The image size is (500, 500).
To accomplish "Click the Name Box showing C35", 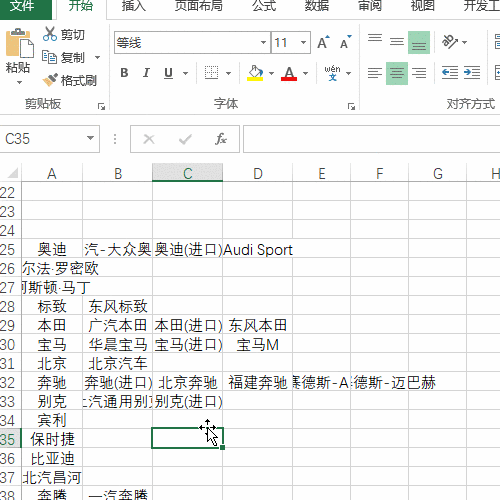I will 43,139.
